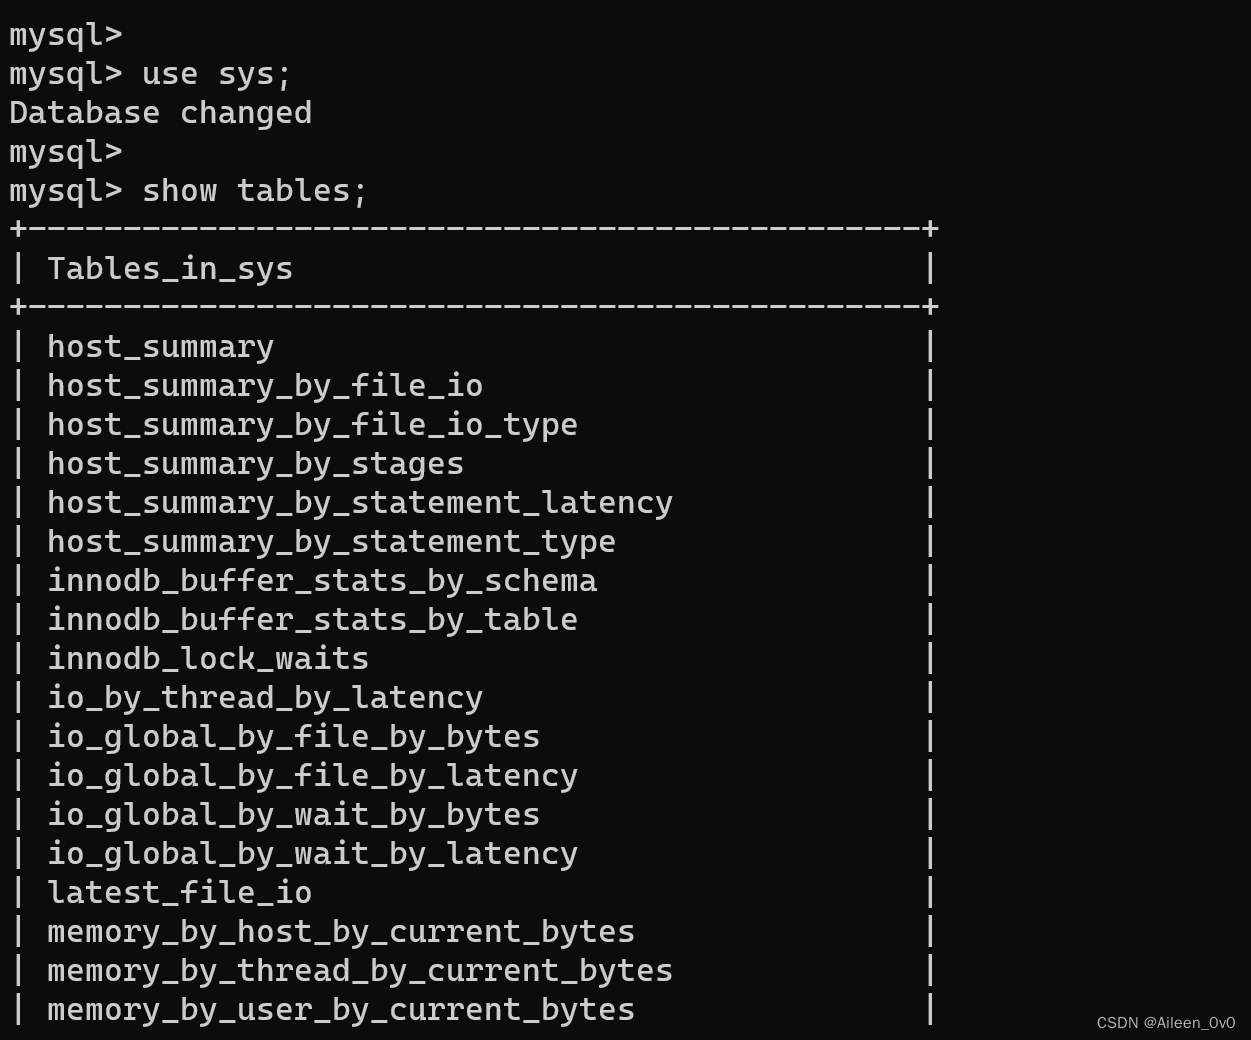
Task: Click the CSDN @Aileen_0v0 watermark
Action: coord(1165,1023)
